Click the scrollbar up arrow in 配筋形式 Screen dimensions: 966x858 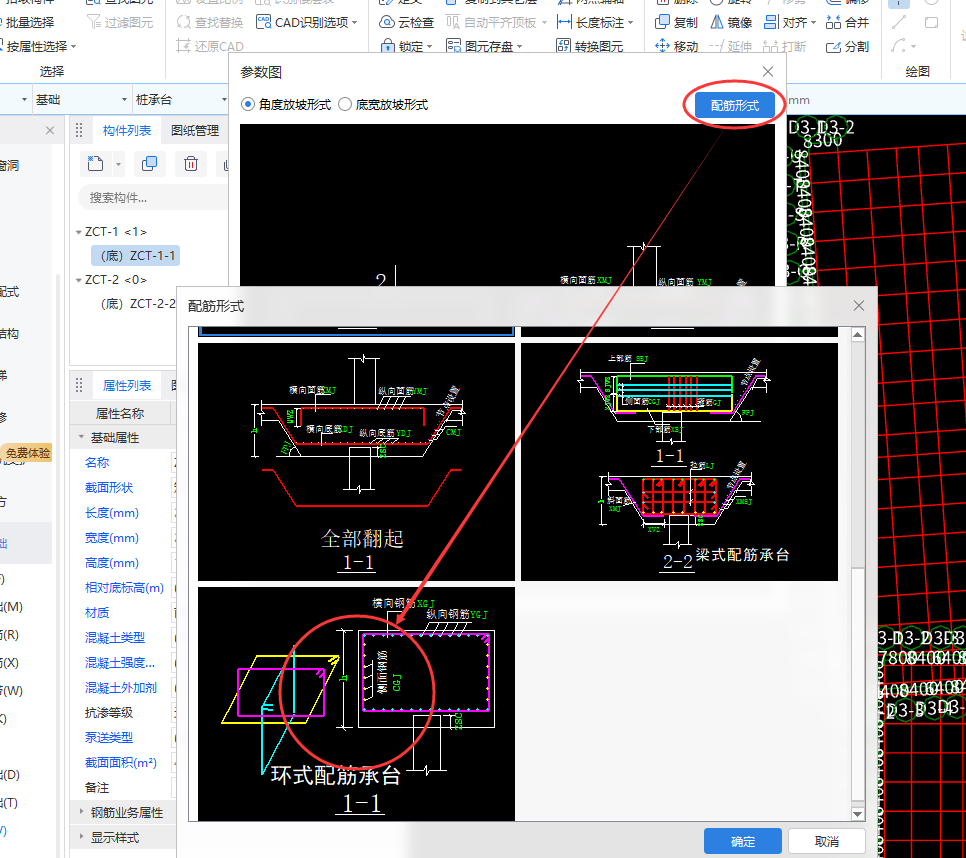point(858,334)
